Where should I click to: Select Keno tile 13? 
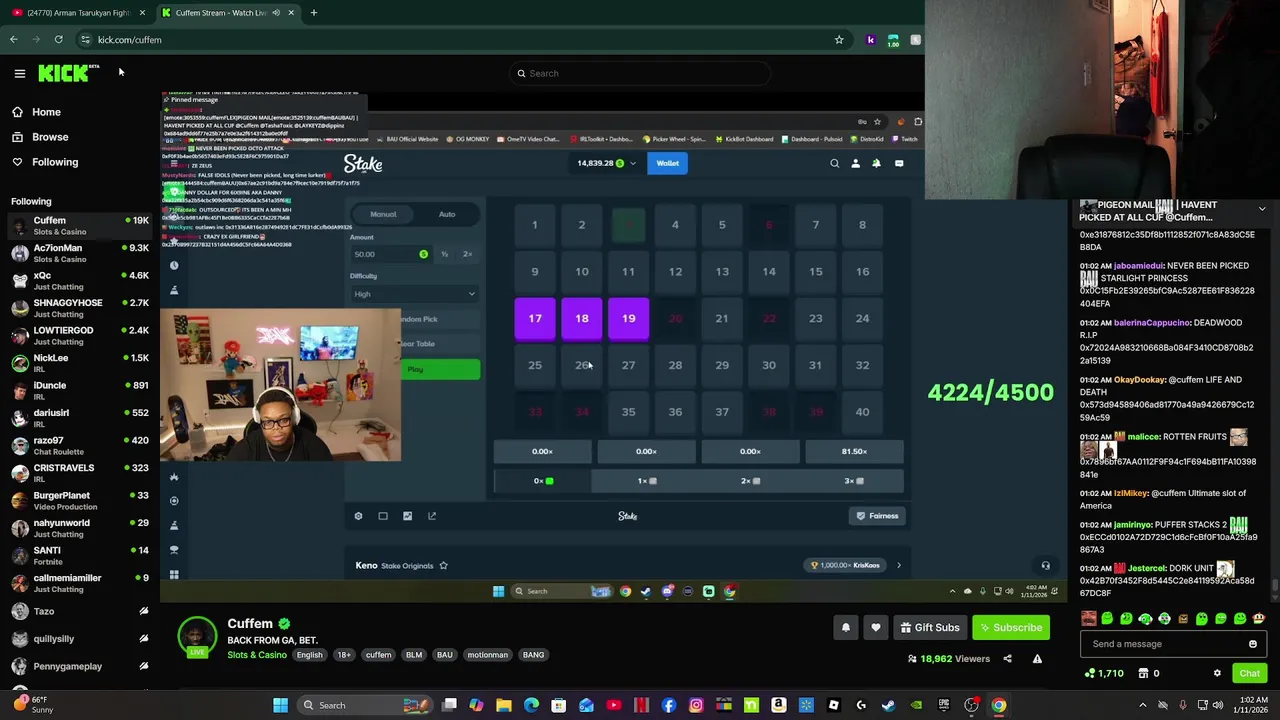tap(722, 271)
